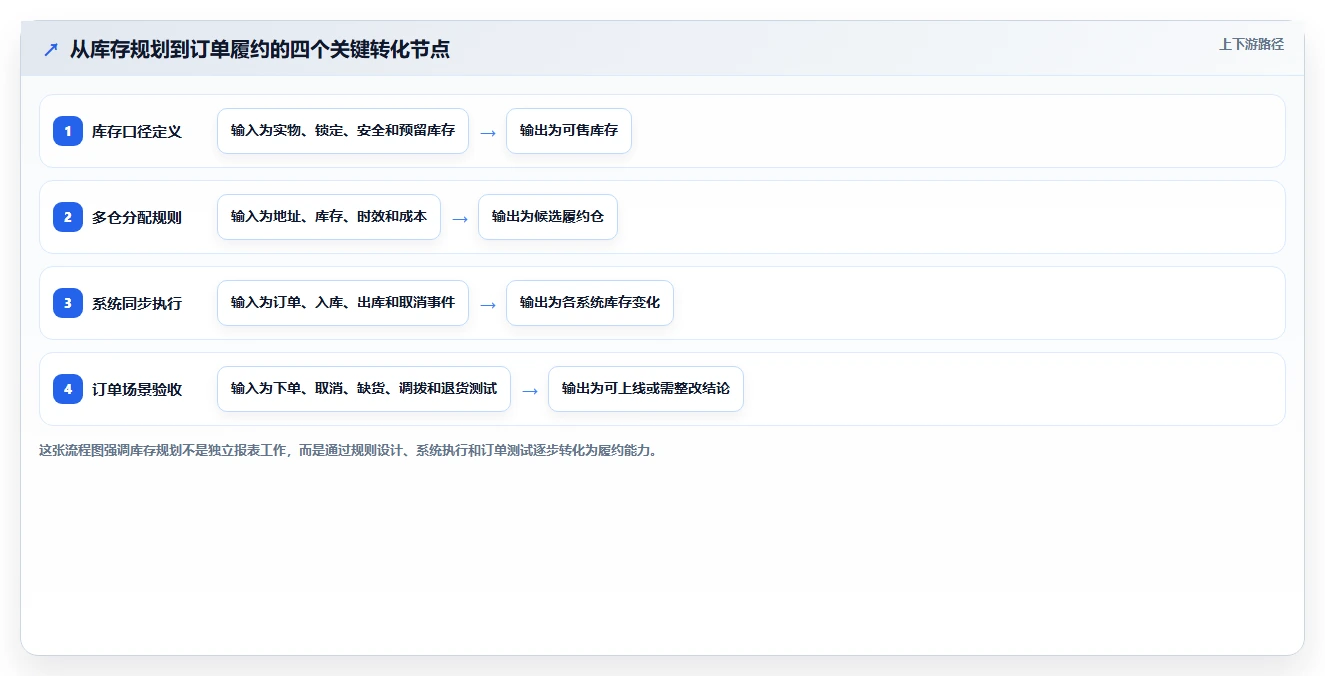Click the box 输入为订单、入库、出库和取消事件
1325x676 pixels.
point(343,303)
